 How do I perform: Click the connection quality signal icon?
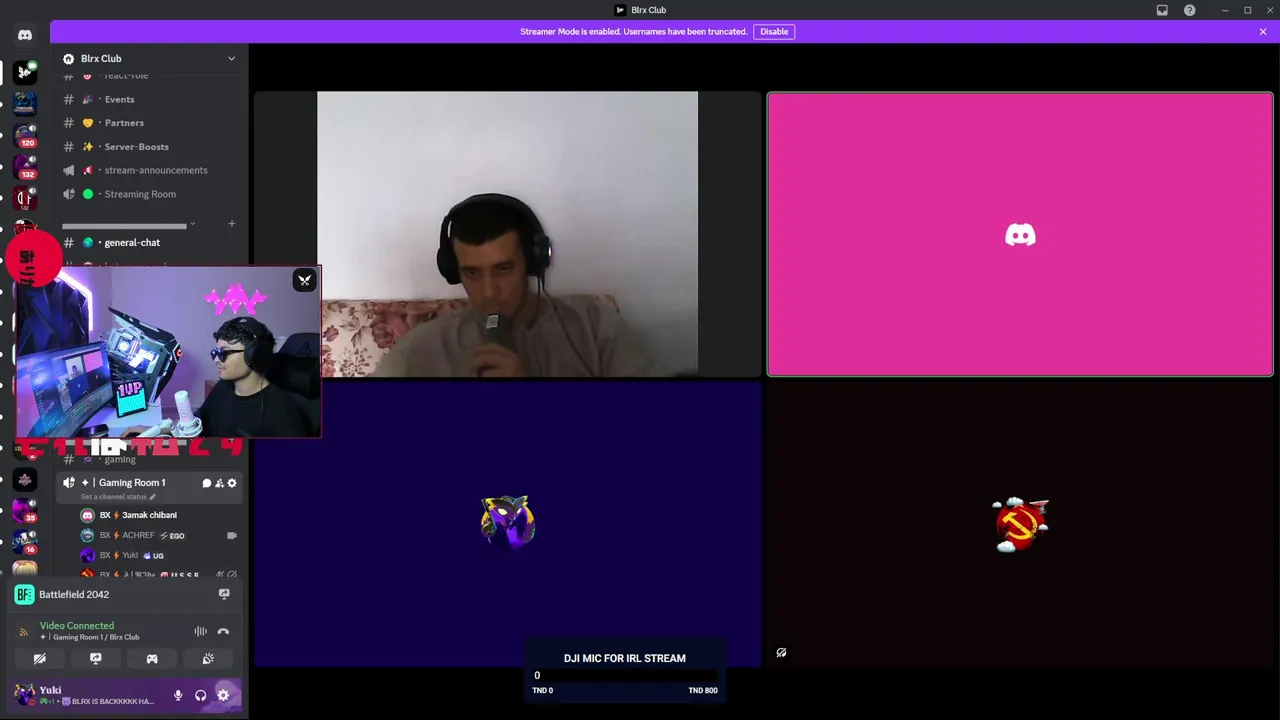[24, 631]
